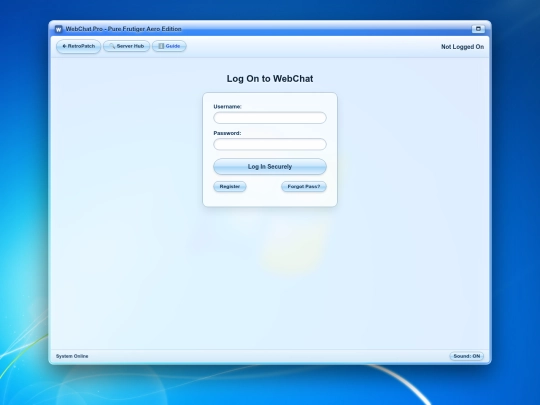
Task: Click Log In Securely
Action: click(x=270, y=167)
